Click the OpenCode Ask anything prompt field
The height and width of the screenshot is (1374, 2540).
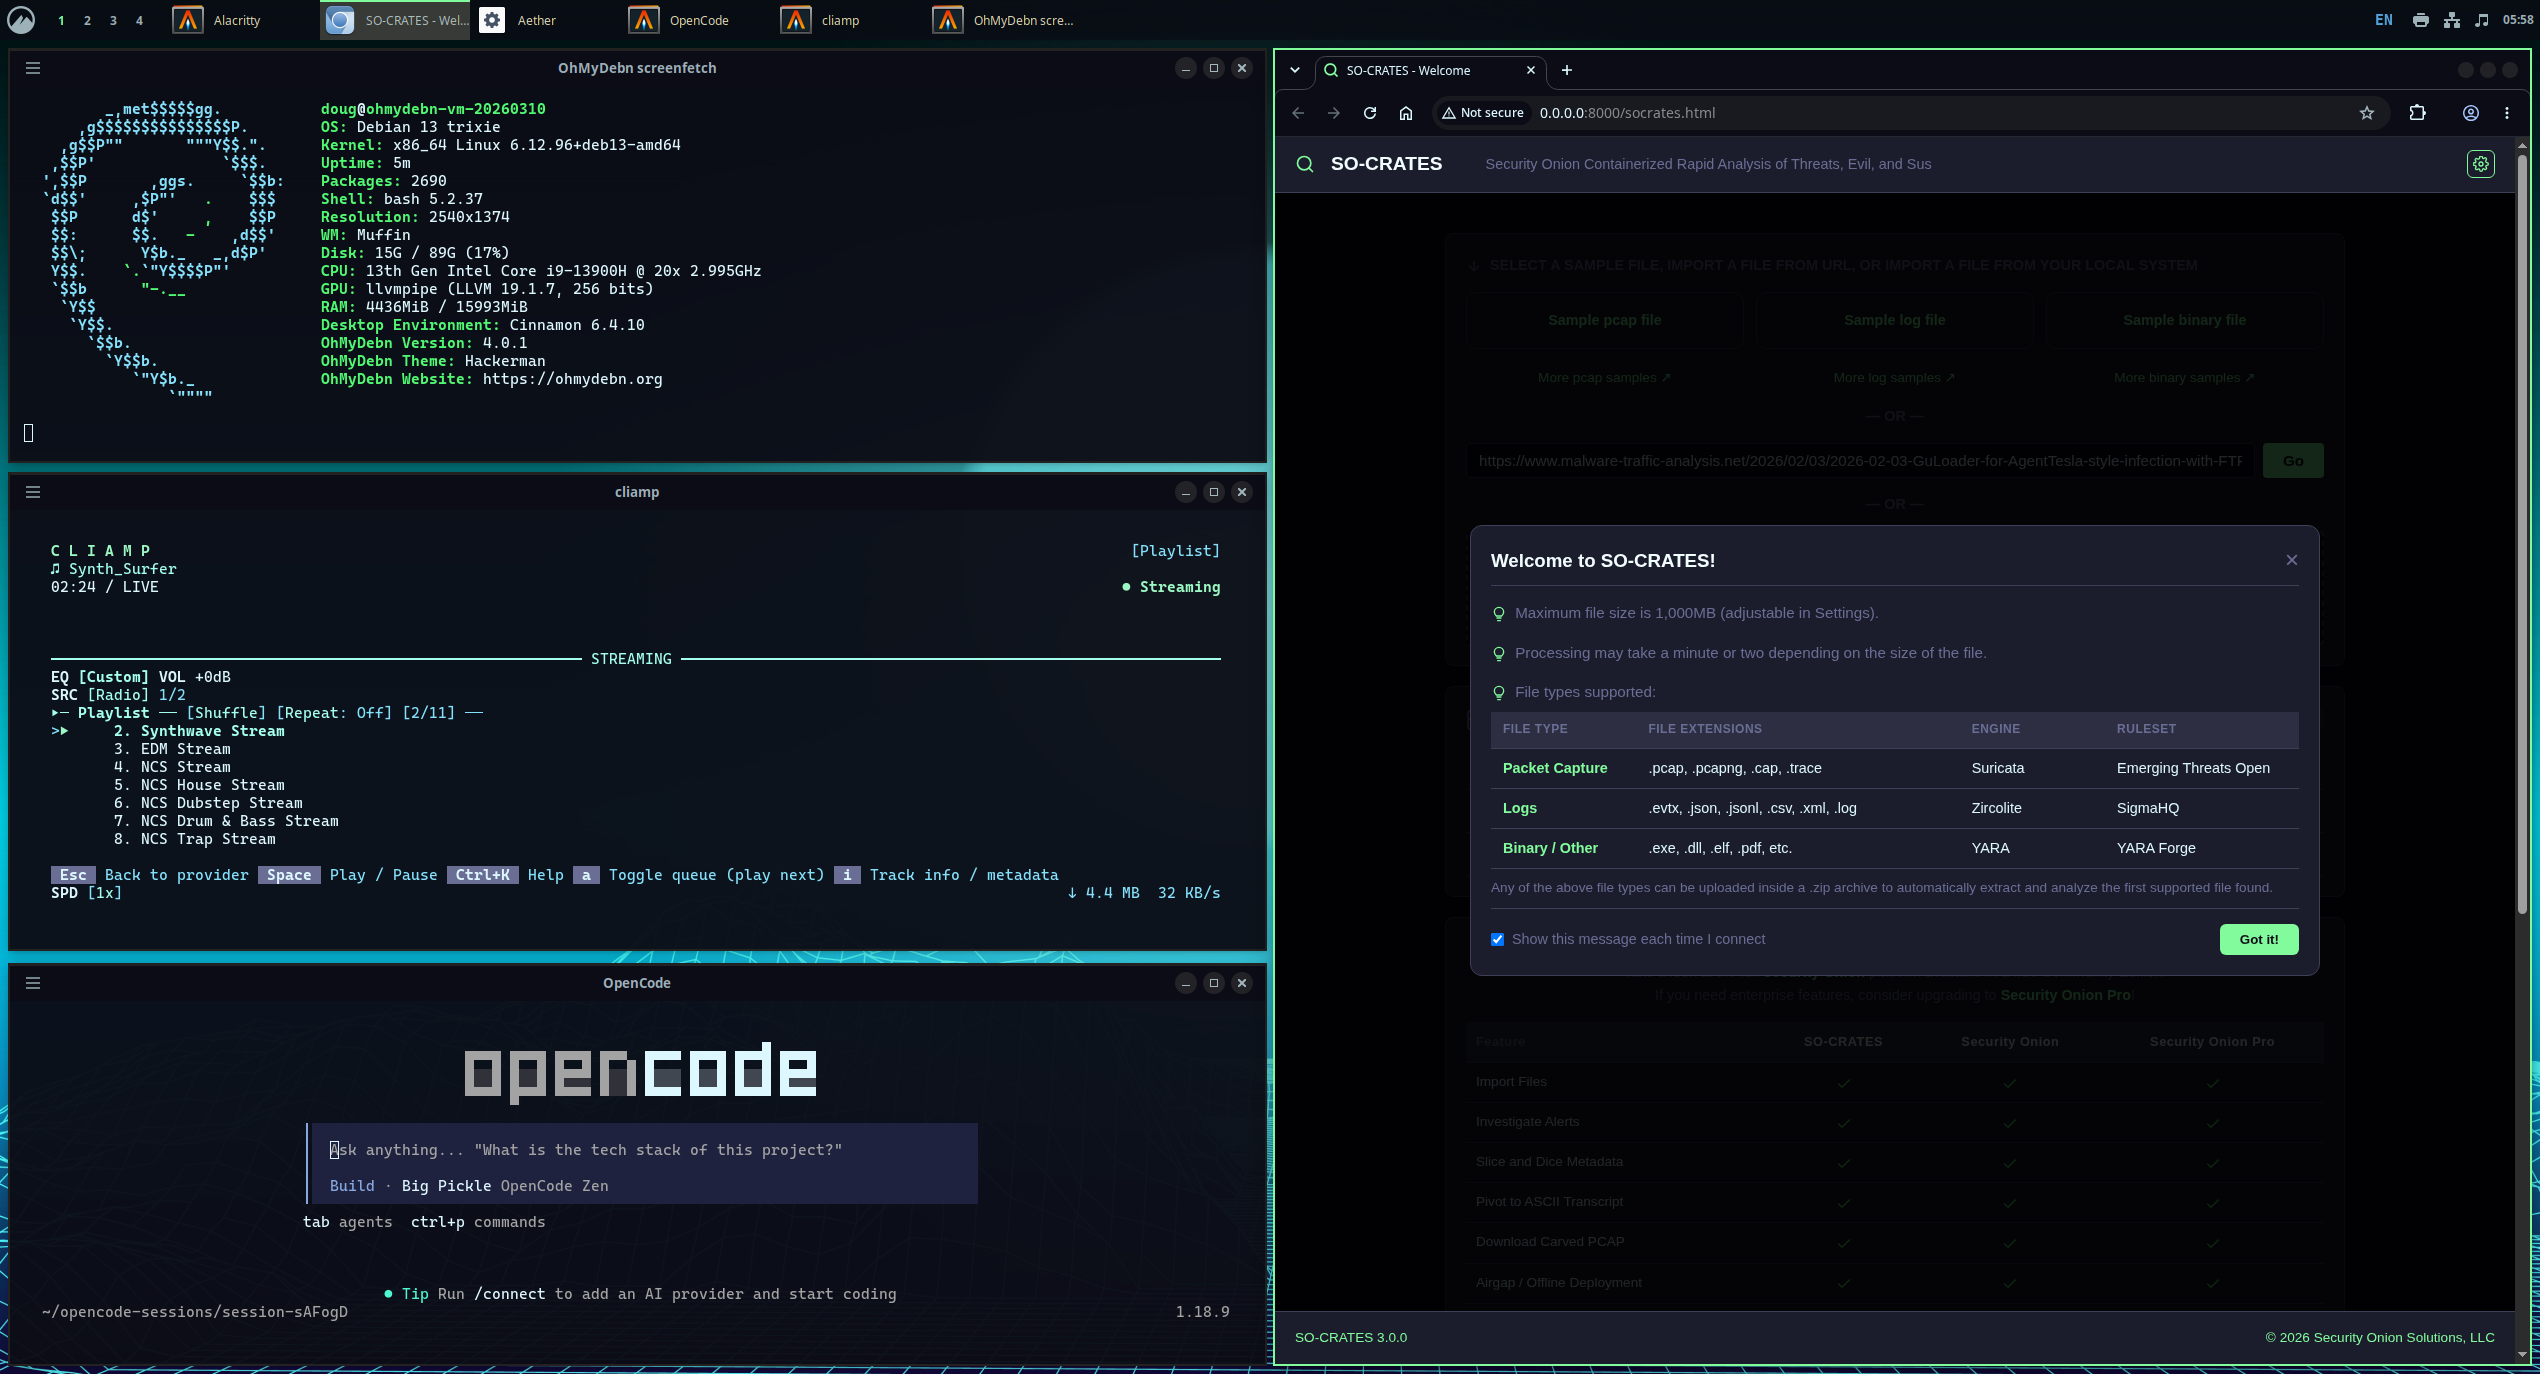[644, 1150]
